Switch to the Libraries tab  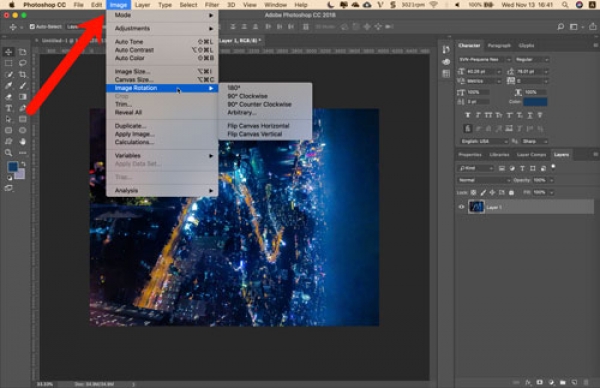(x=499, y=155)
